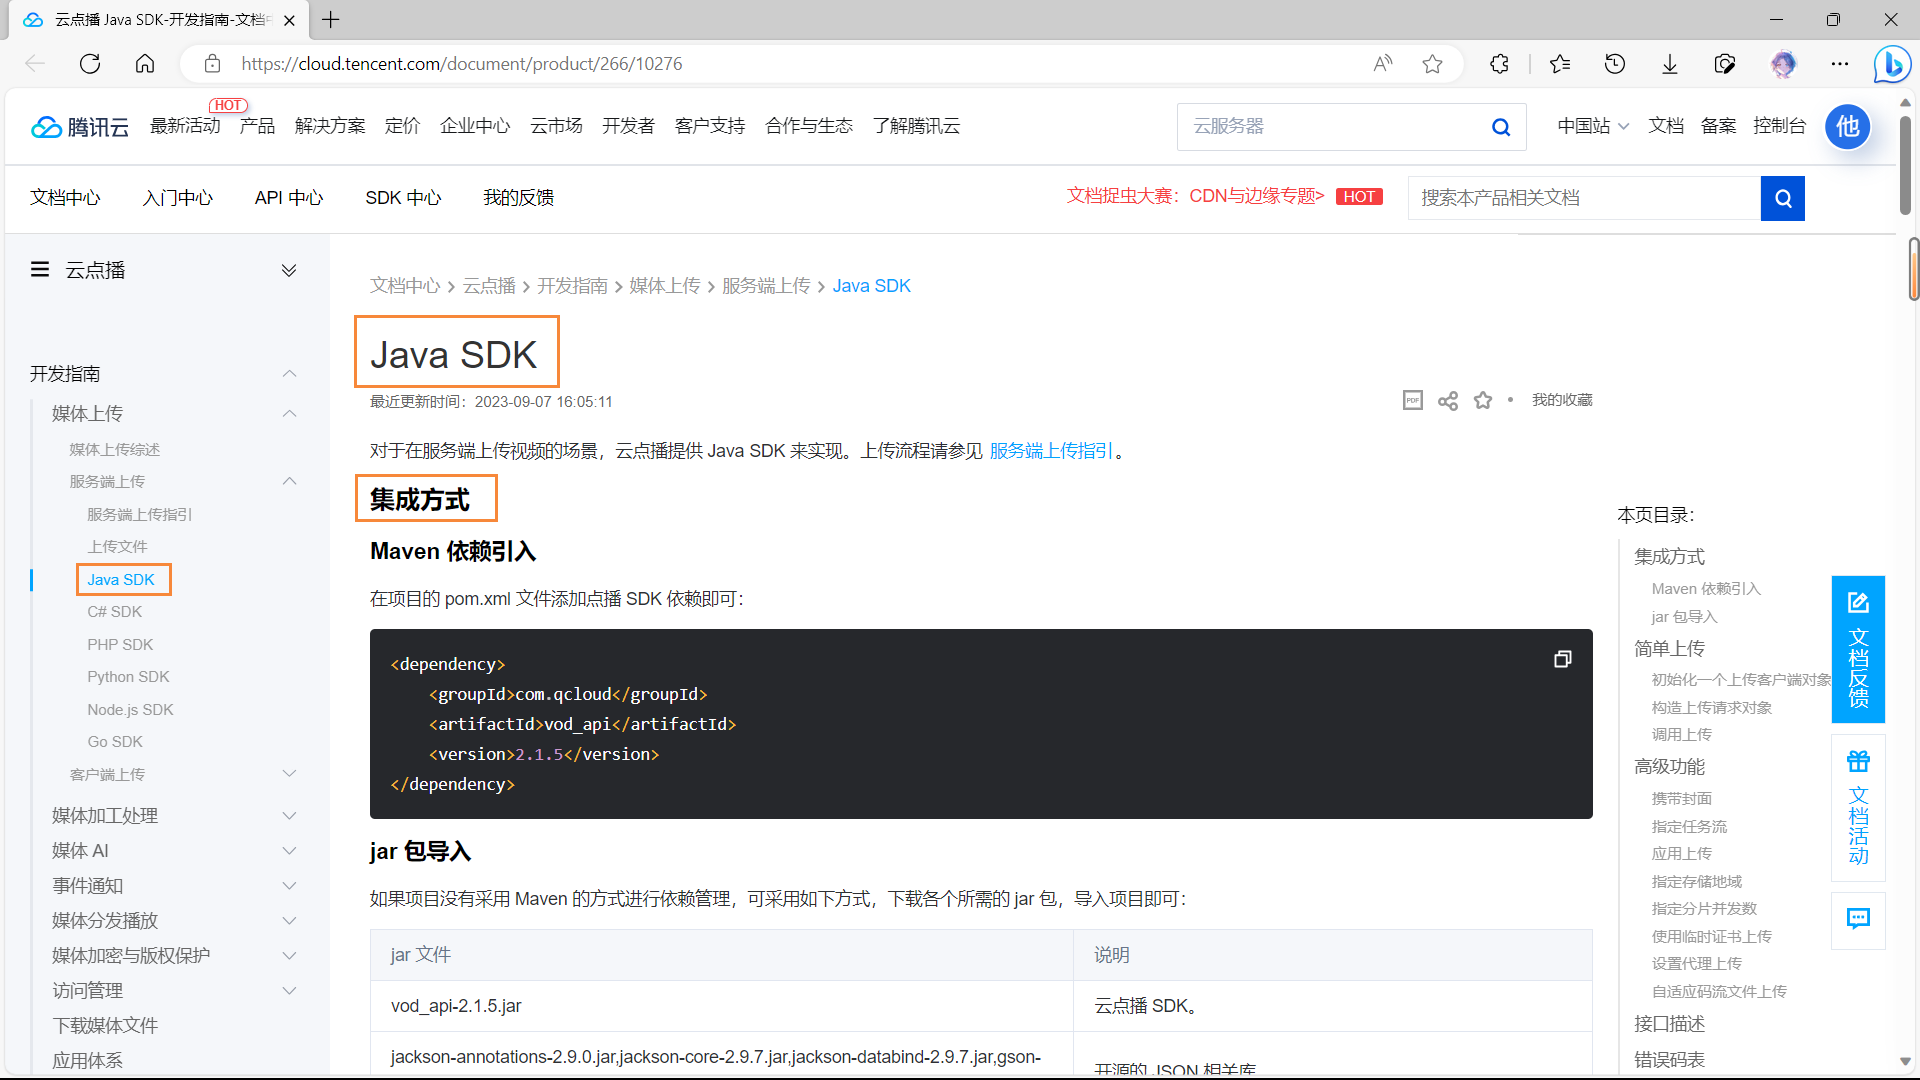Open the 文档反馈 feedback side button

pos(1858,649)
